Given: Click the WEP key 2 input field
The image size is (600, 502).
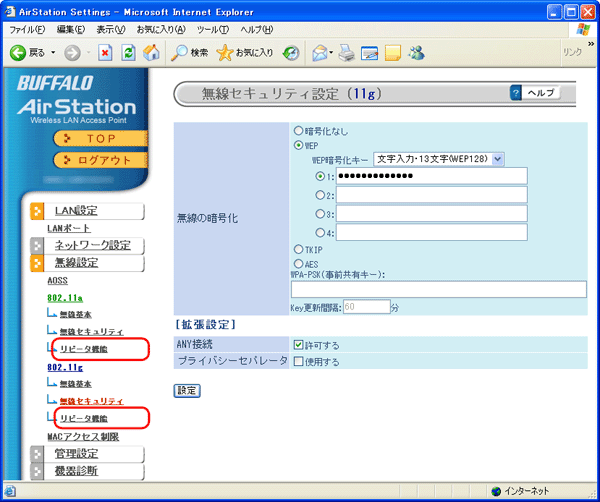Looking at the screenshot, I should coord(431,195).
